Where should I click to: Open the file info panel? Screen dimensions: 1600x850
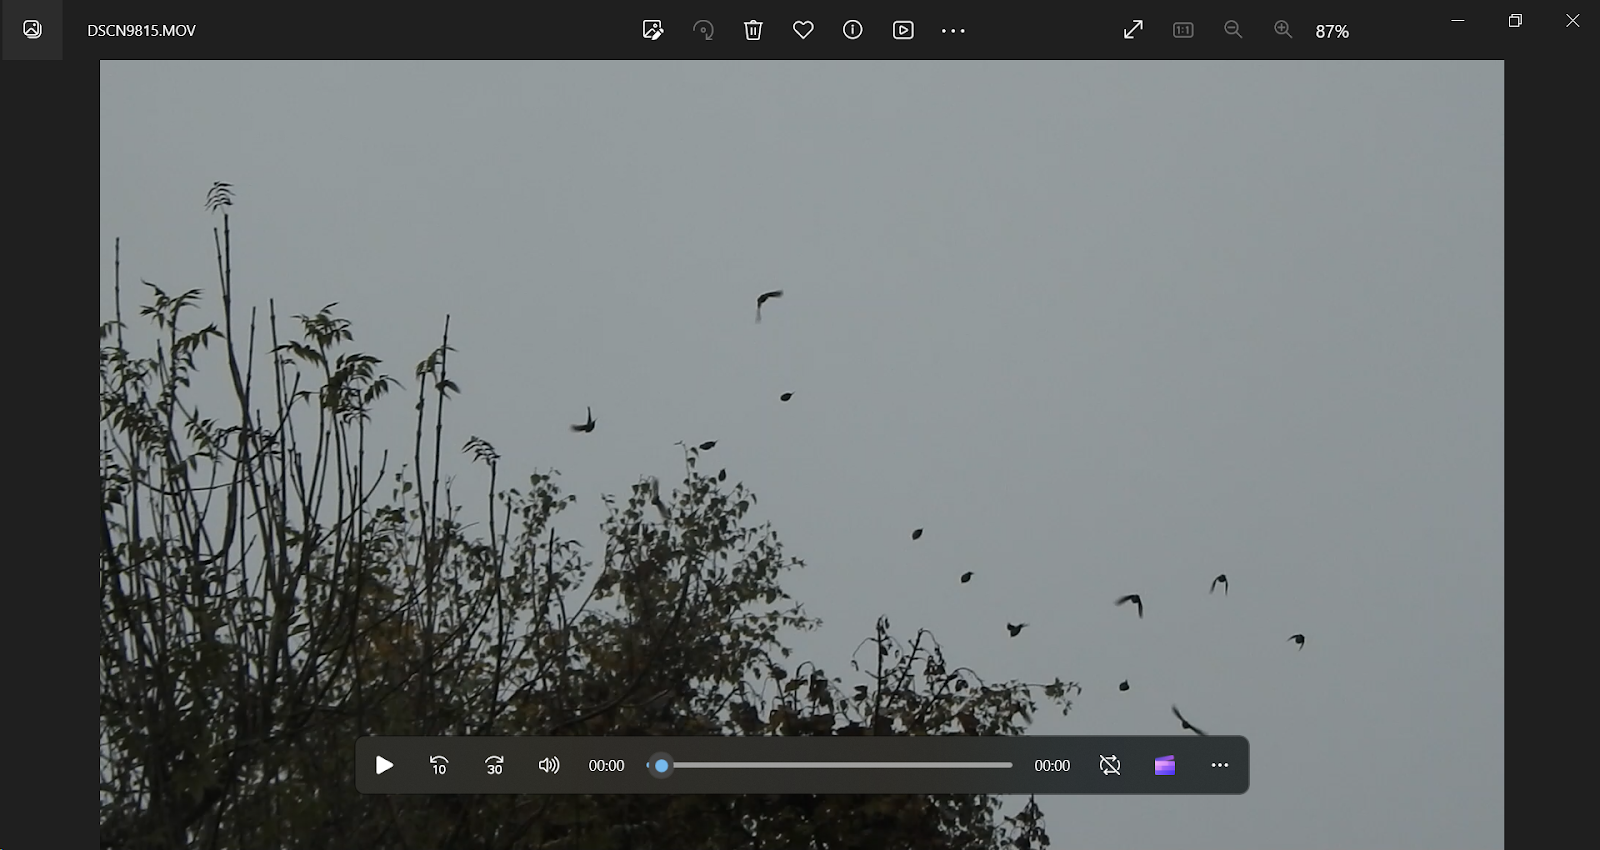coord(852,30)
